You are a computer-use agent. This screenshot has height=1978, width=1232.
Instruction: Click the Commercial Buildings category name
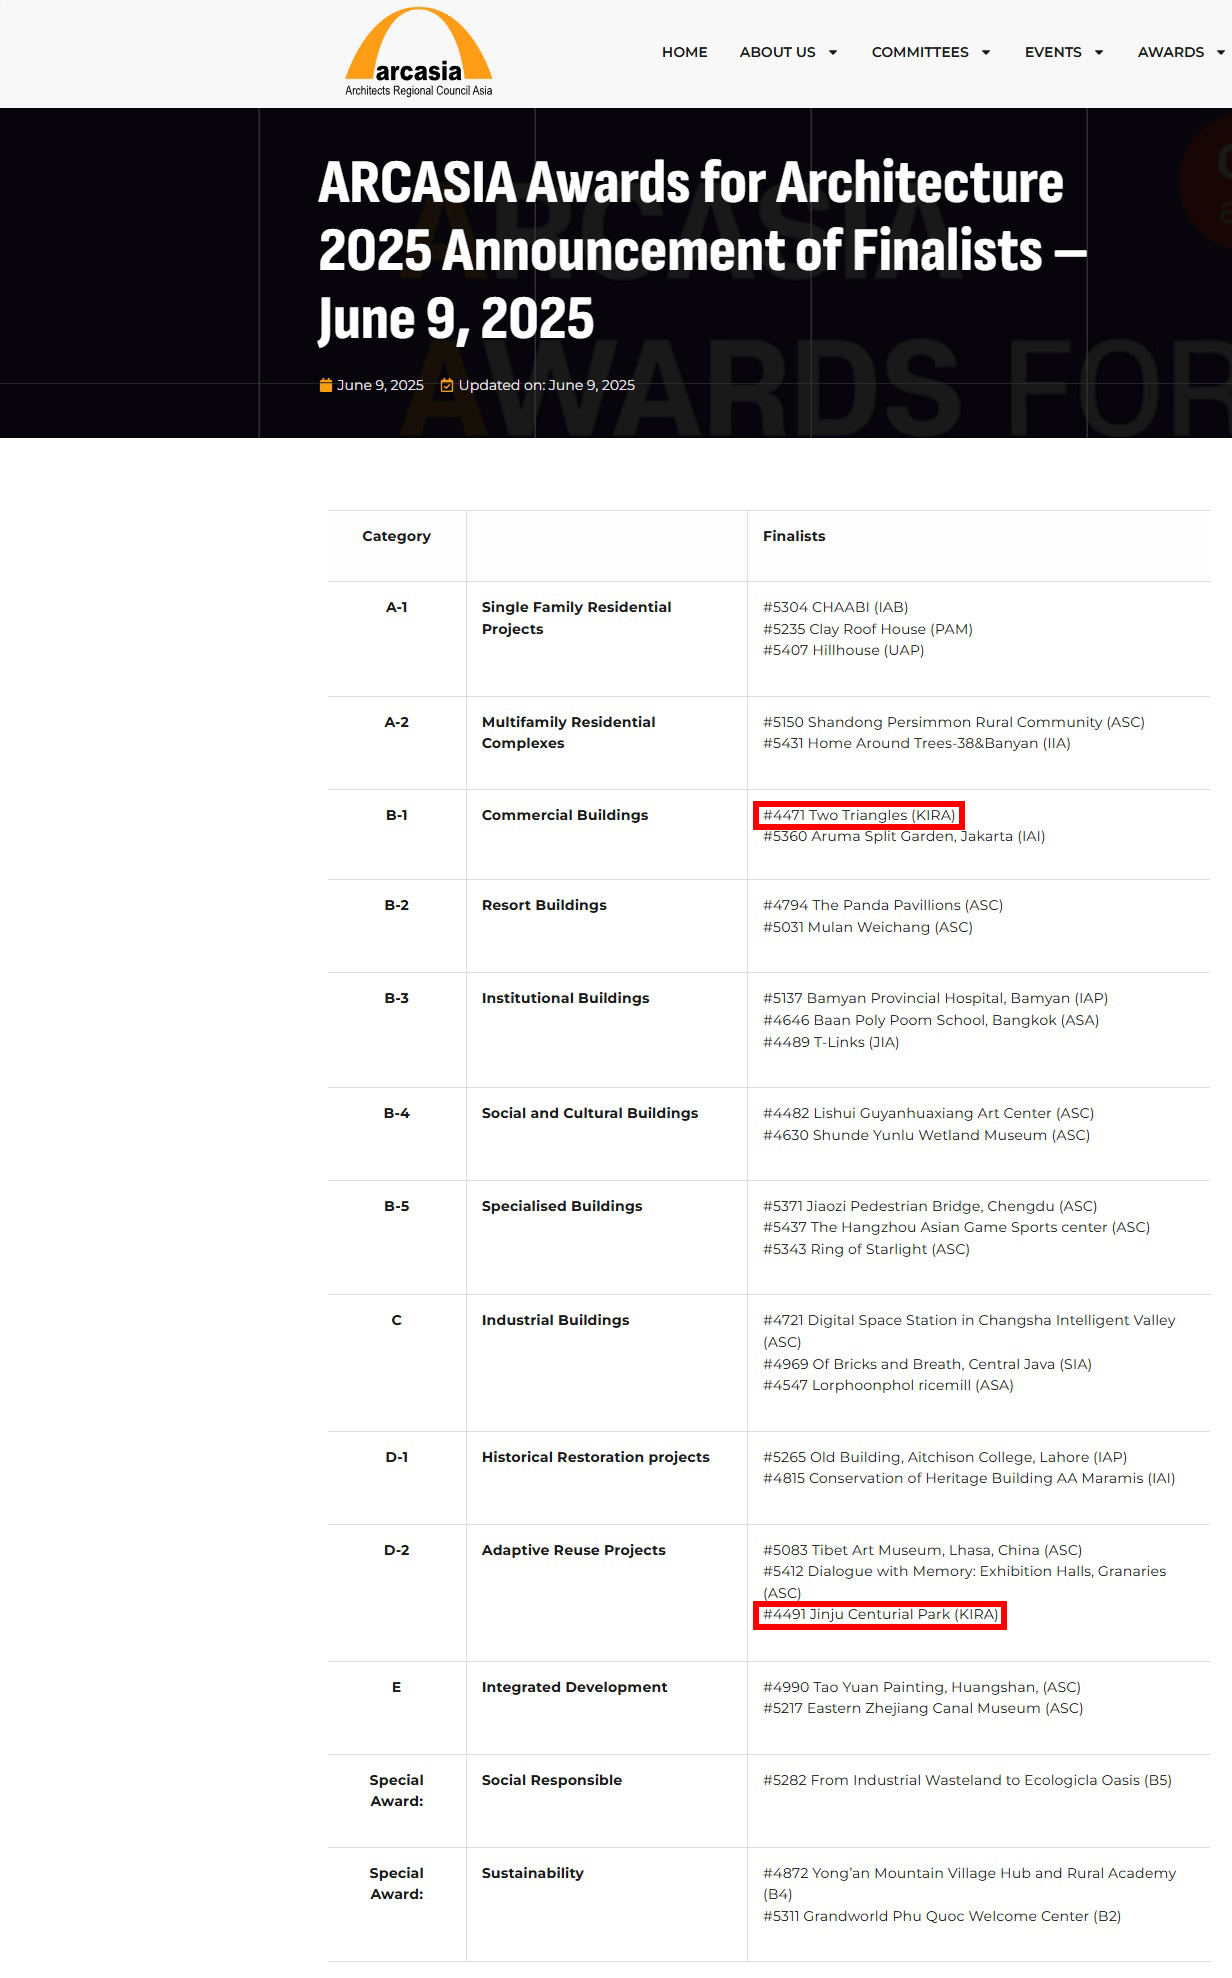coord(564,815)
